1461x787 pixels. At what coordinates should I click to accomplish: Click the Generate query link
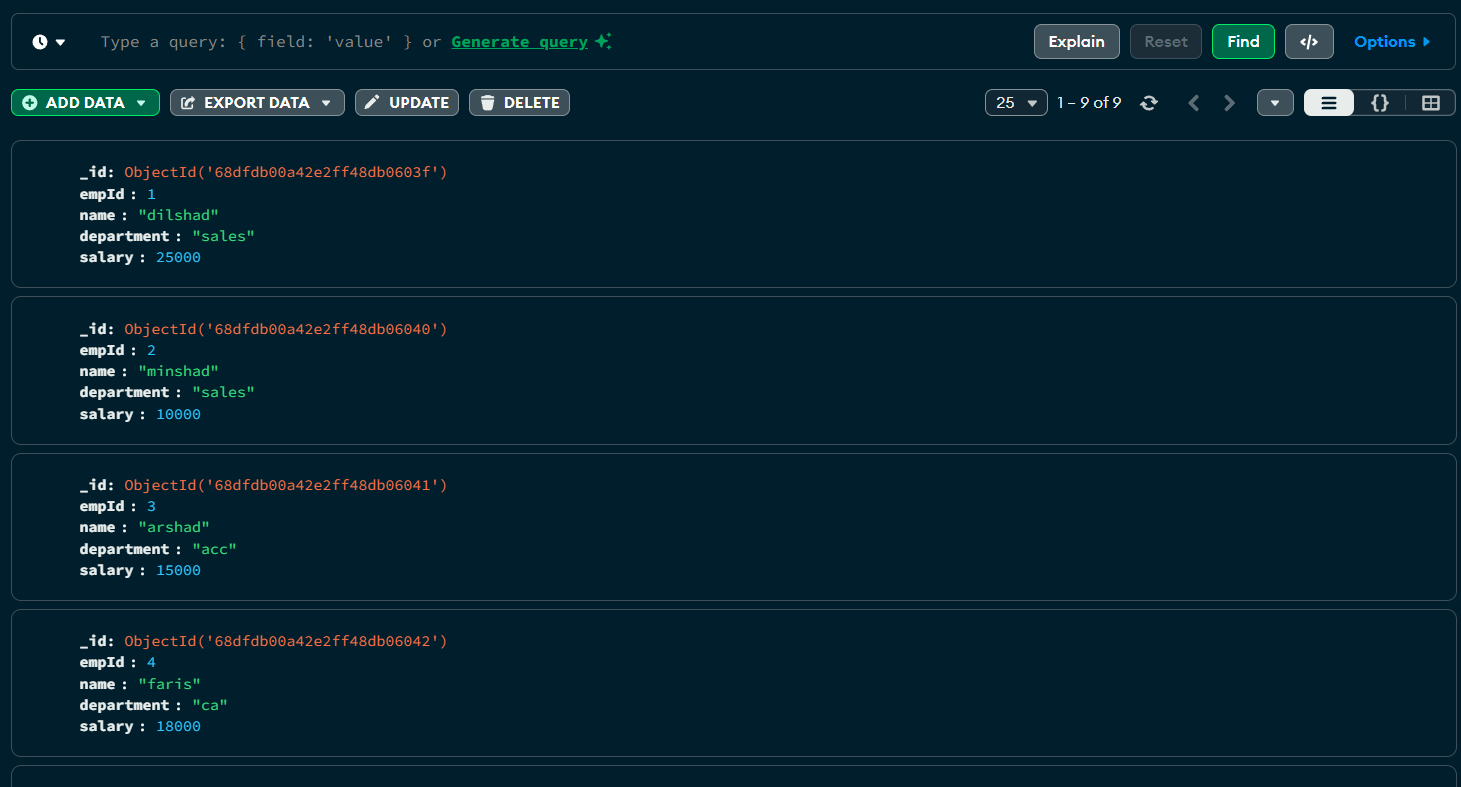click(518, 41)
